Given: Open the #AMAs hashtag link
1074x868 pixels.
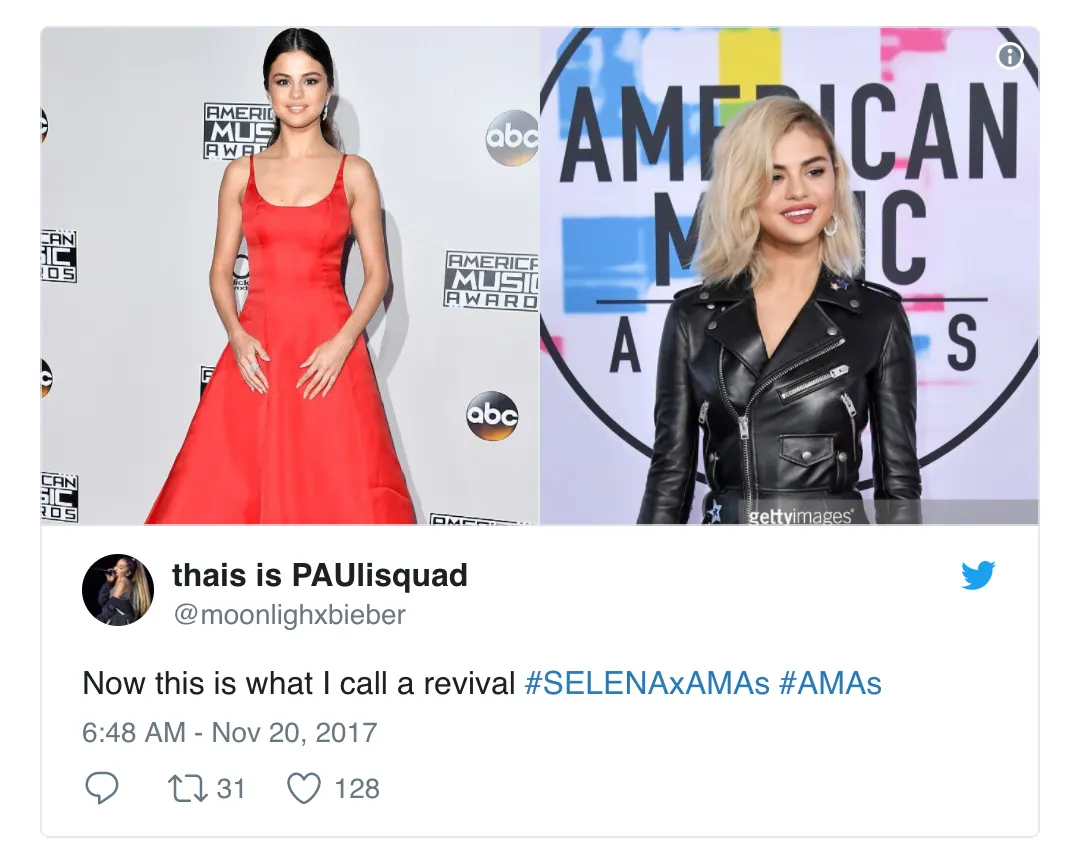Looking at the screenshot, I should 830,683.
